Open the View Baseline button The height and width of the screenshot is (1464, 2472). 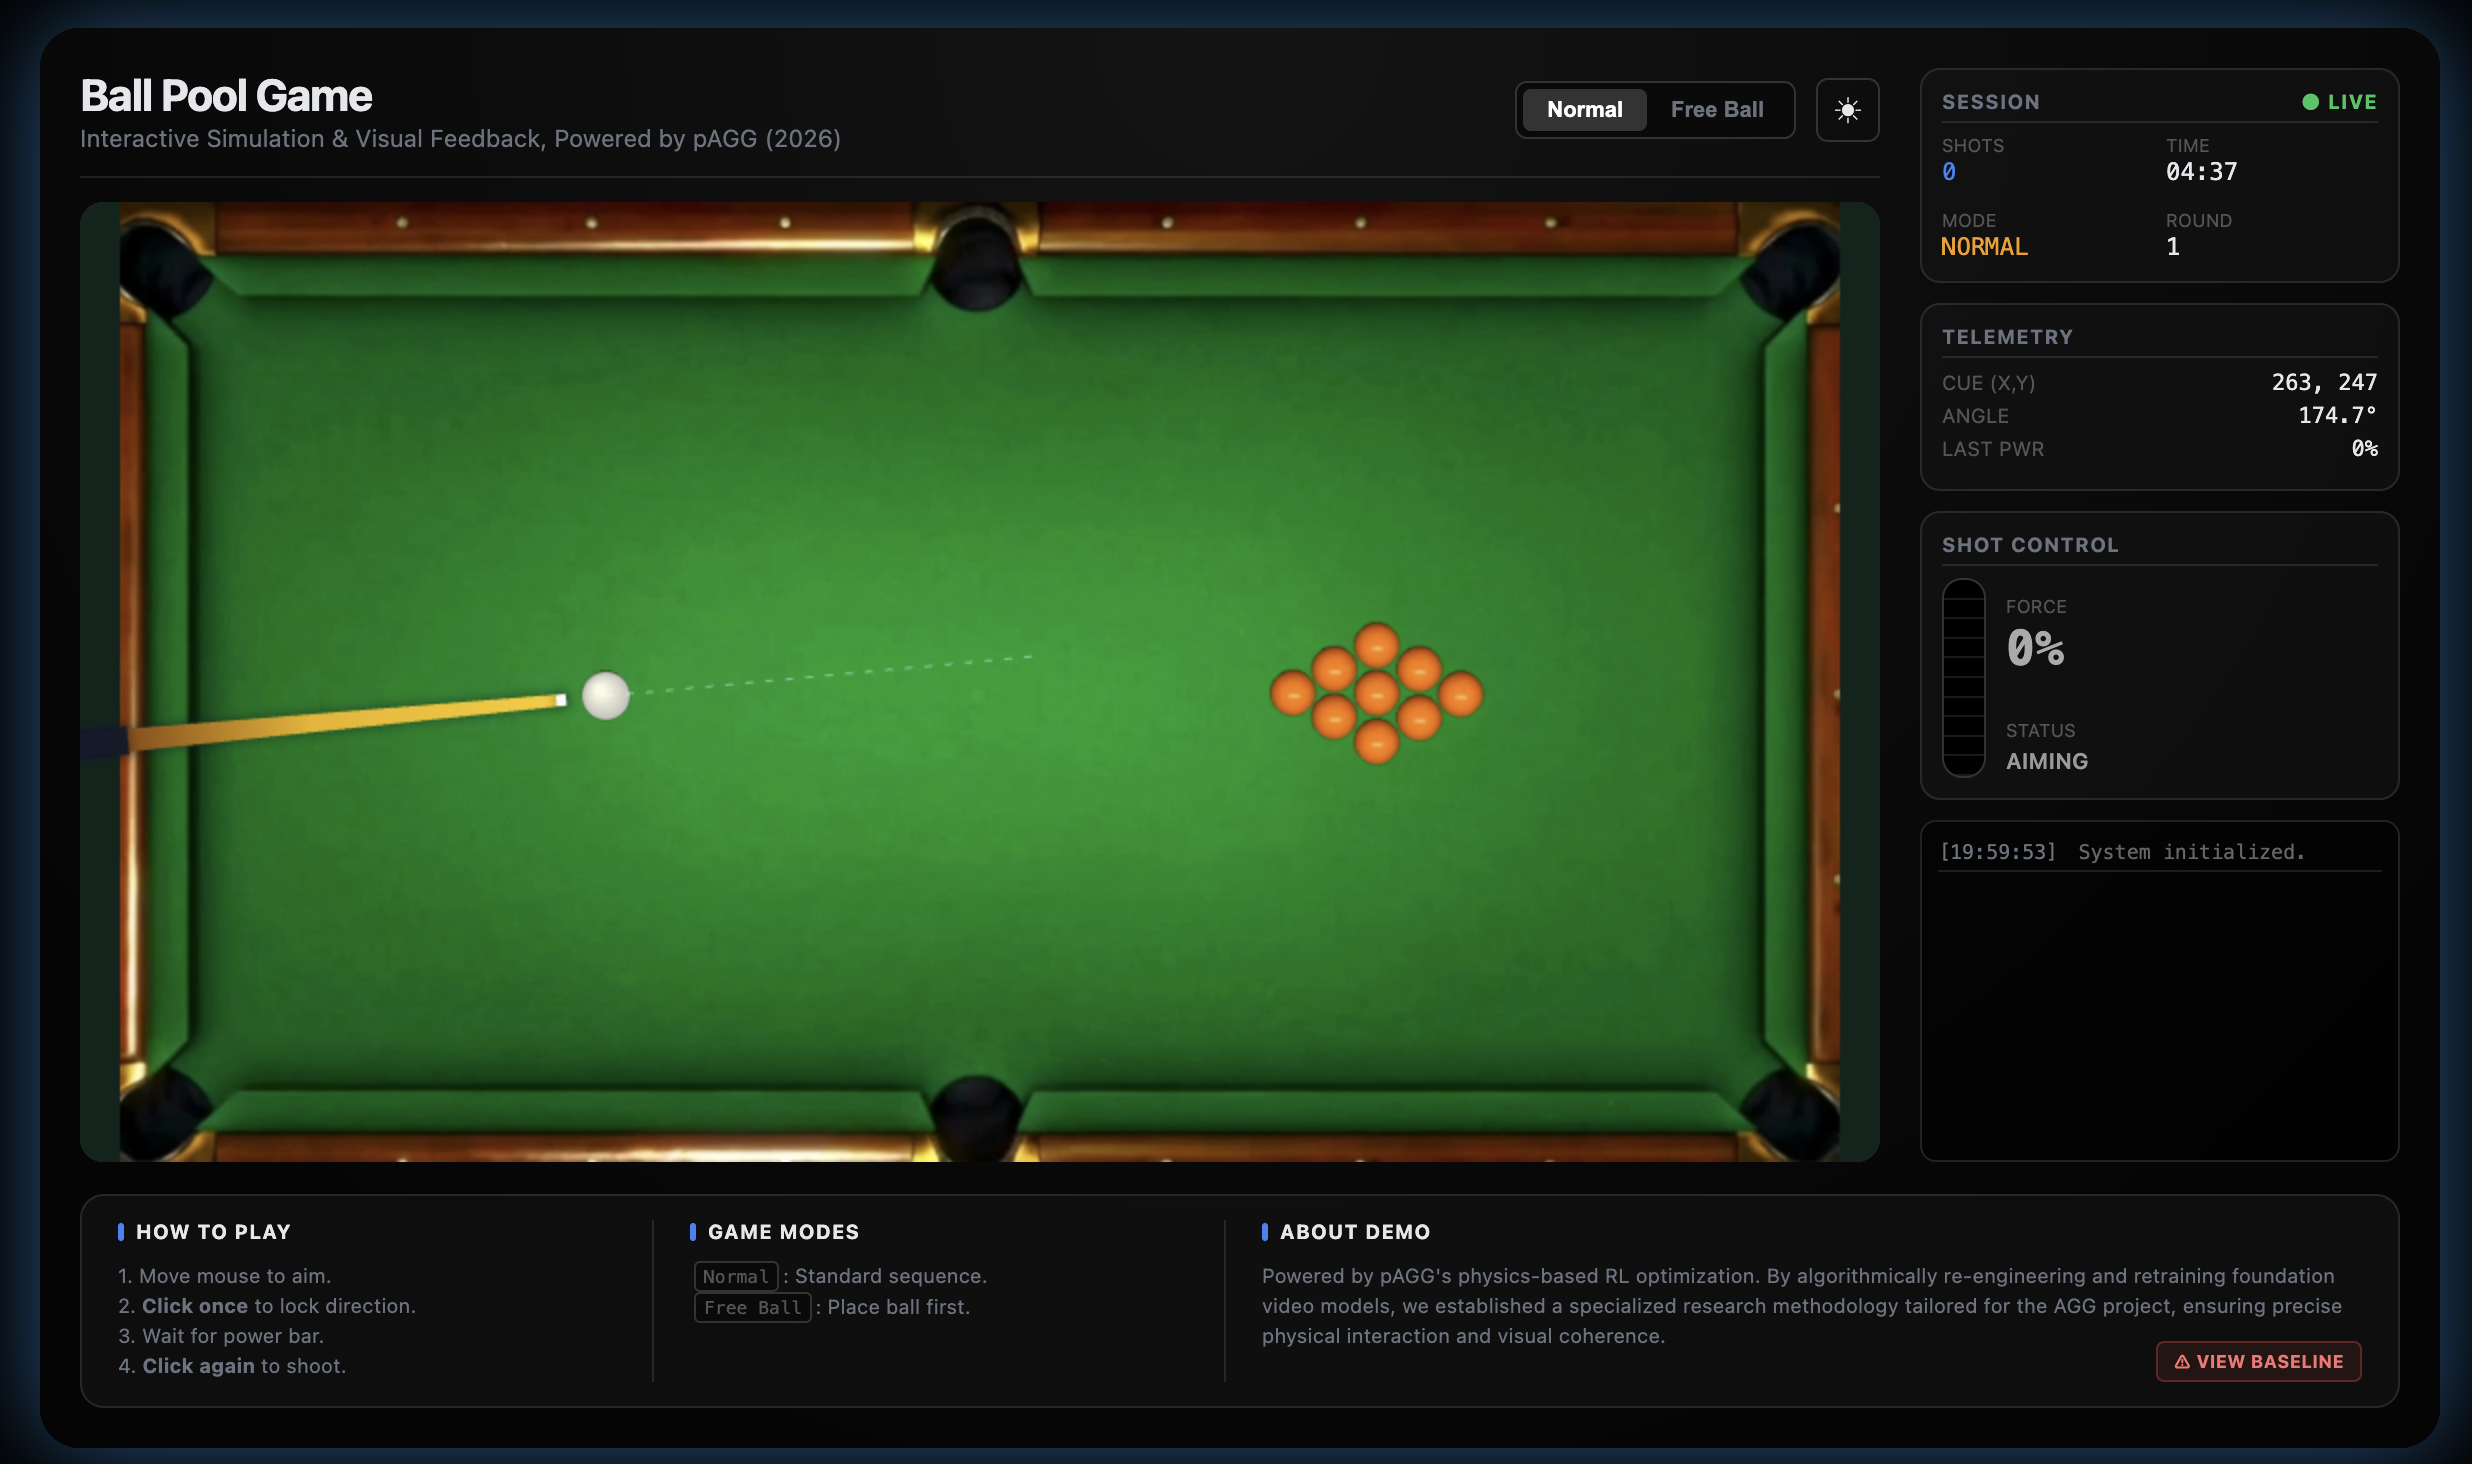pos(2258,1361)
